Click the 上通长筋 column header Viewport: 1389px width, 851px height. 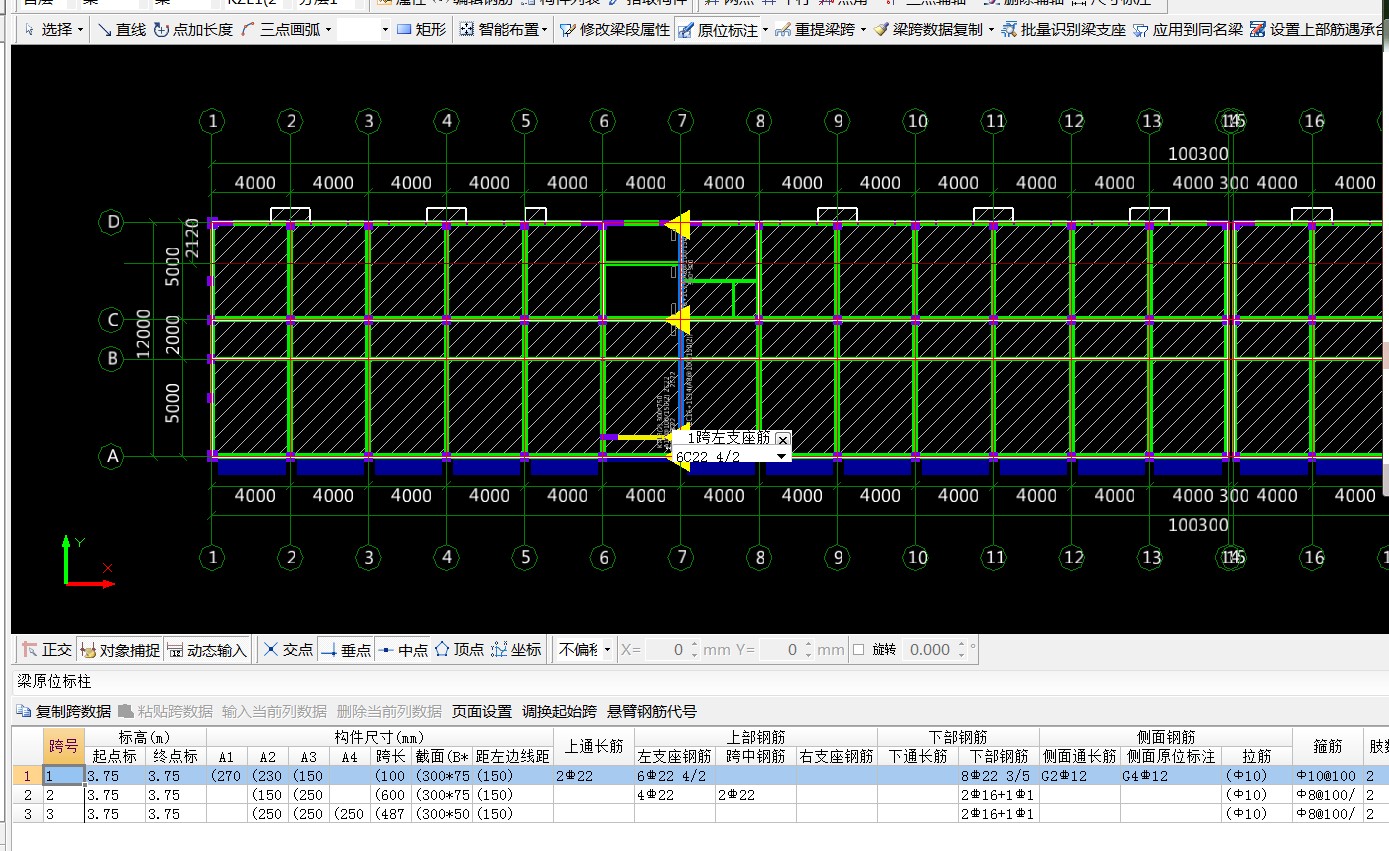[x=594, y=747]
